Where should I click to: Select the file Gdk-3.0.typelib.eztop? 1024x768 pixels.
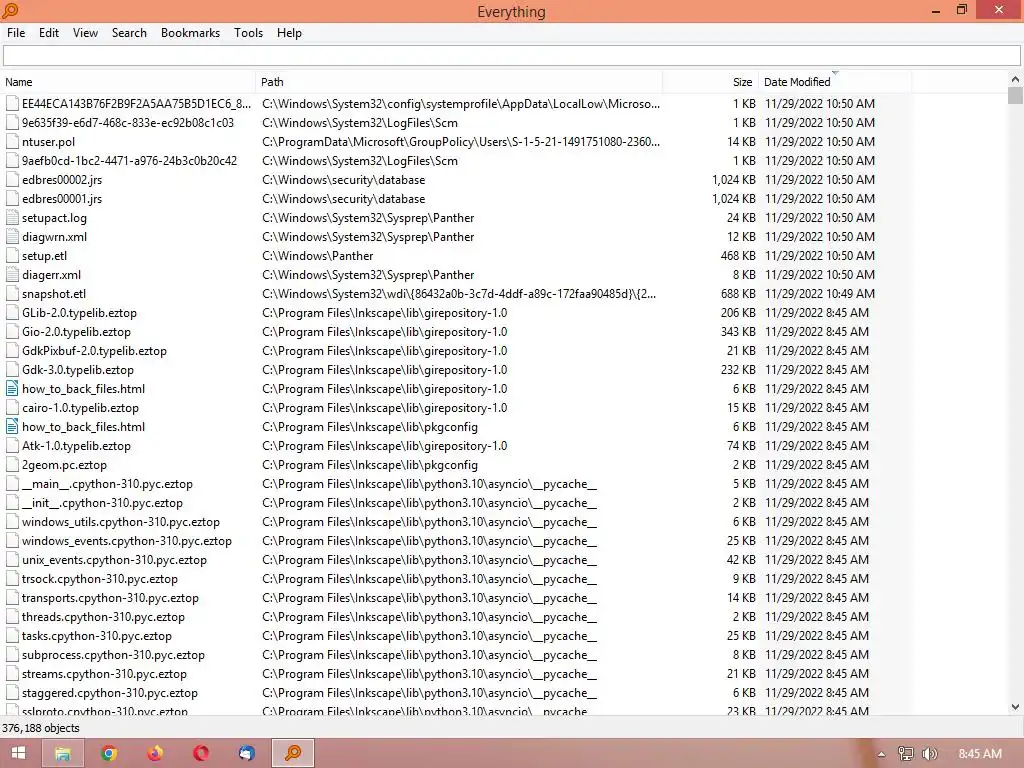coord(78,370)
